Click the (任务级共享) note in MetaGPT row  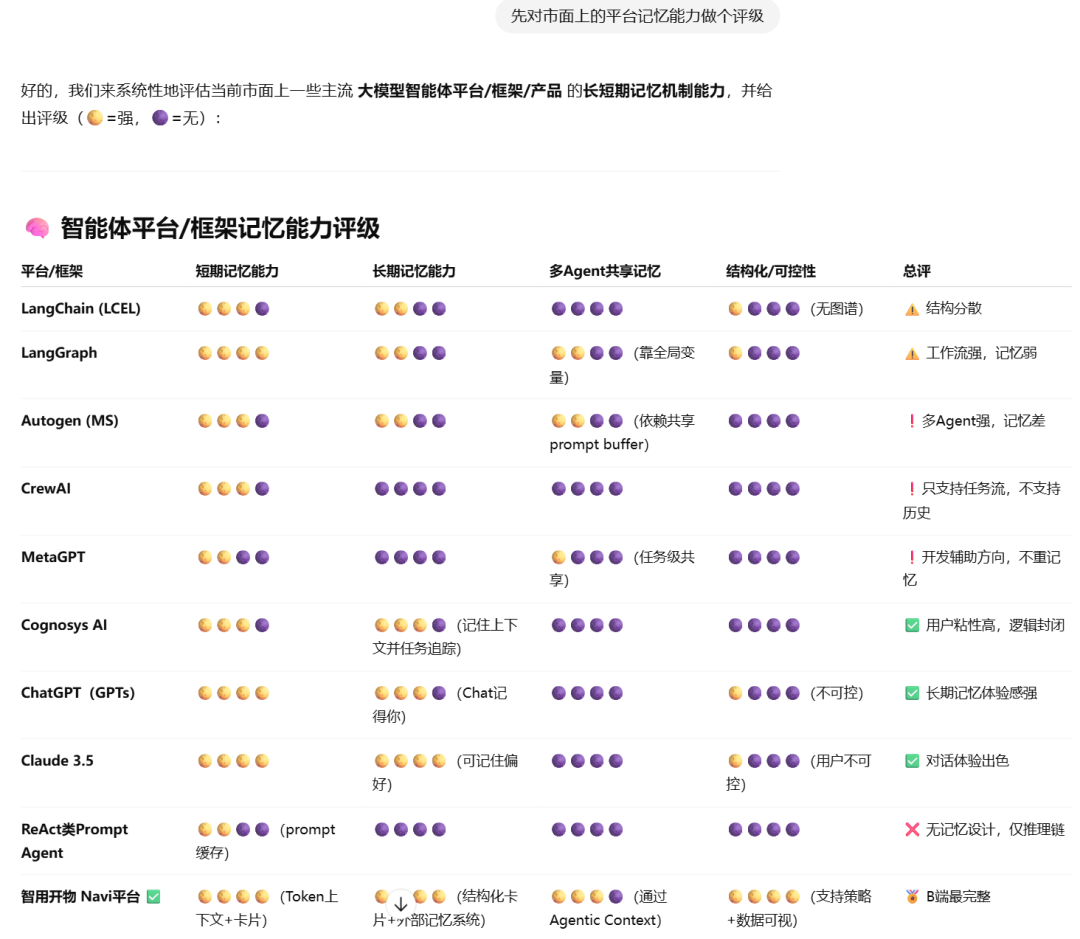coord(622,568)
